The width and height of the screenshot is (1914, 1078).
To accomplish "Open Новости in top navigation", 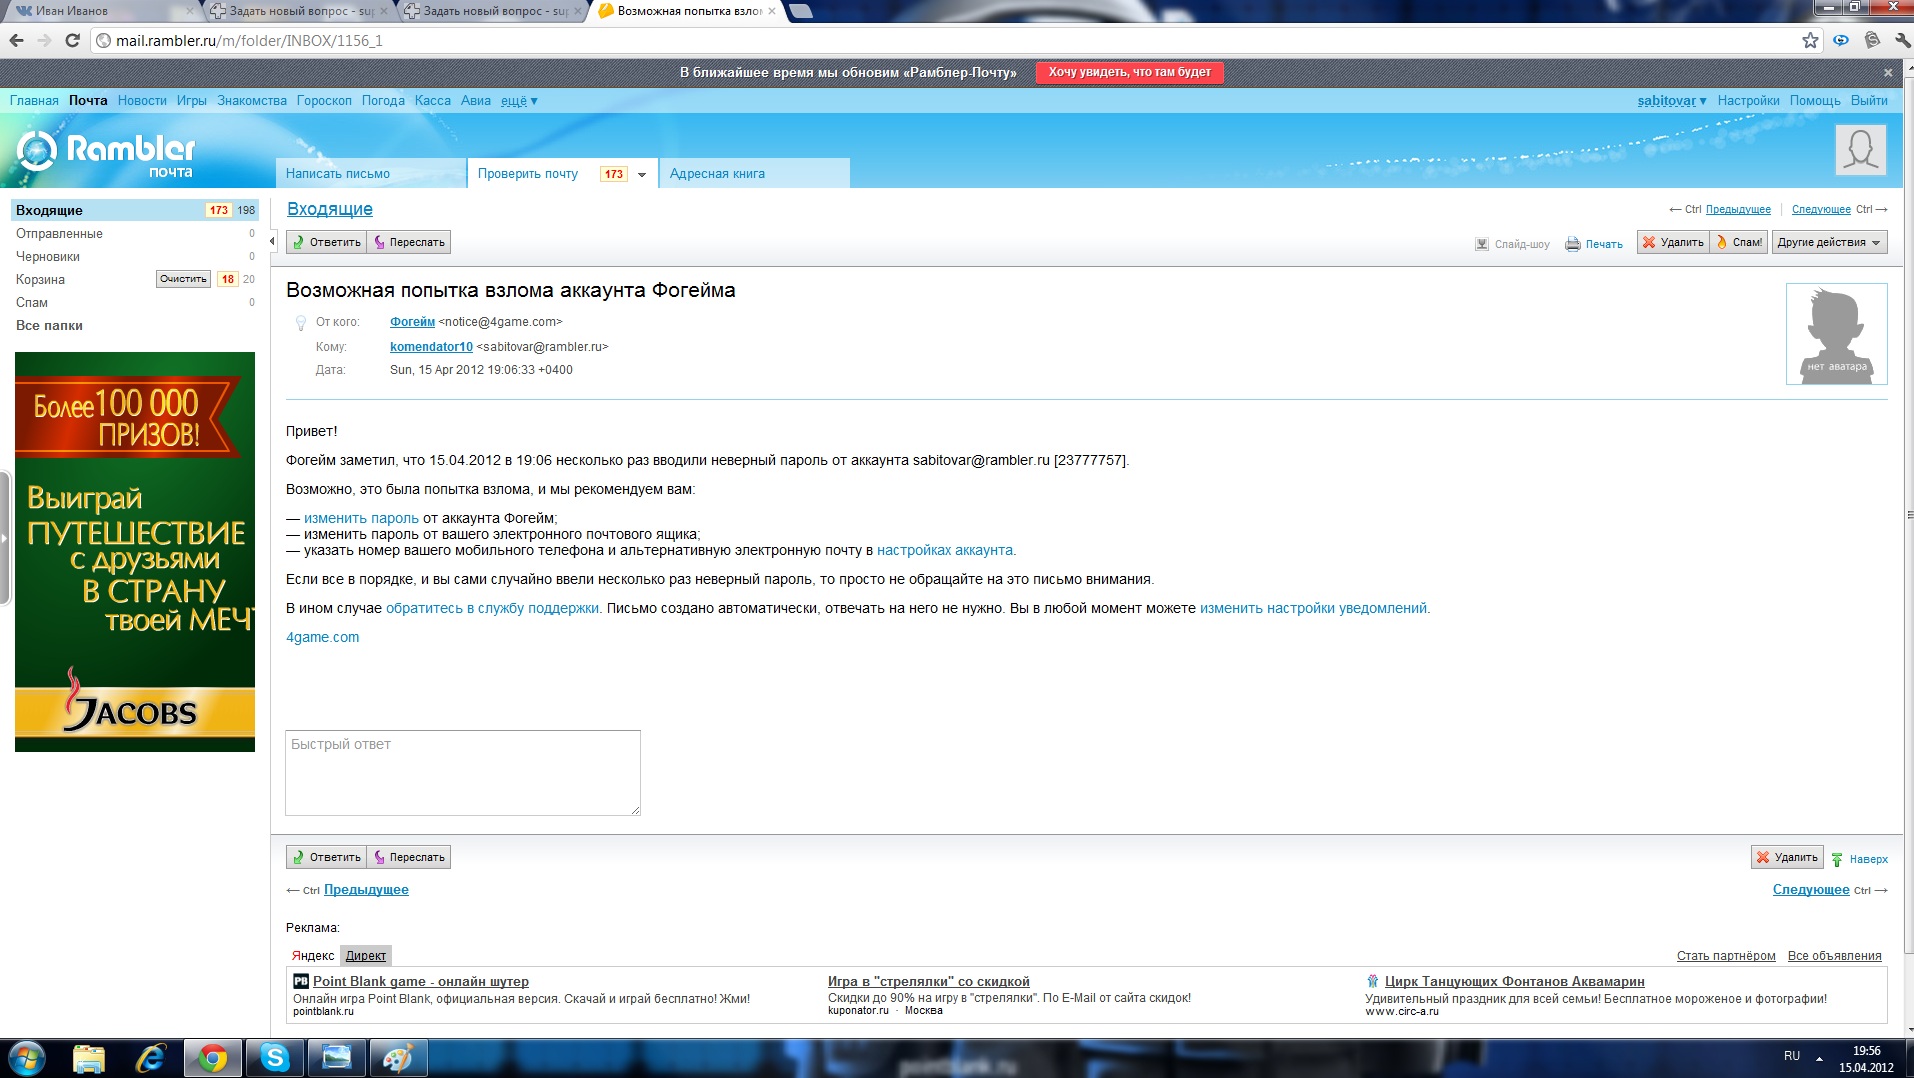I will pyautogui.click(x=142, y=100).
